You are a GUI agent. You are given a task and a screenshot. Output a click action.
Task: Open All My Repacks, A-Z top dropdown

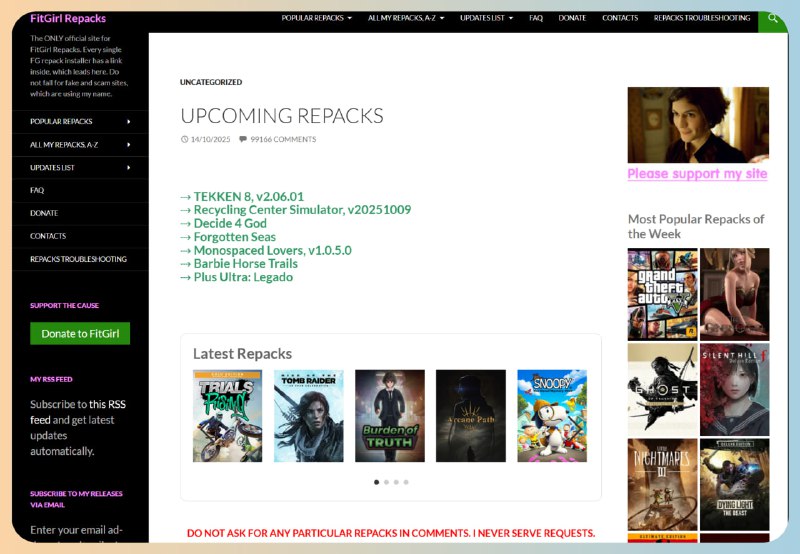tap(406, 18)
